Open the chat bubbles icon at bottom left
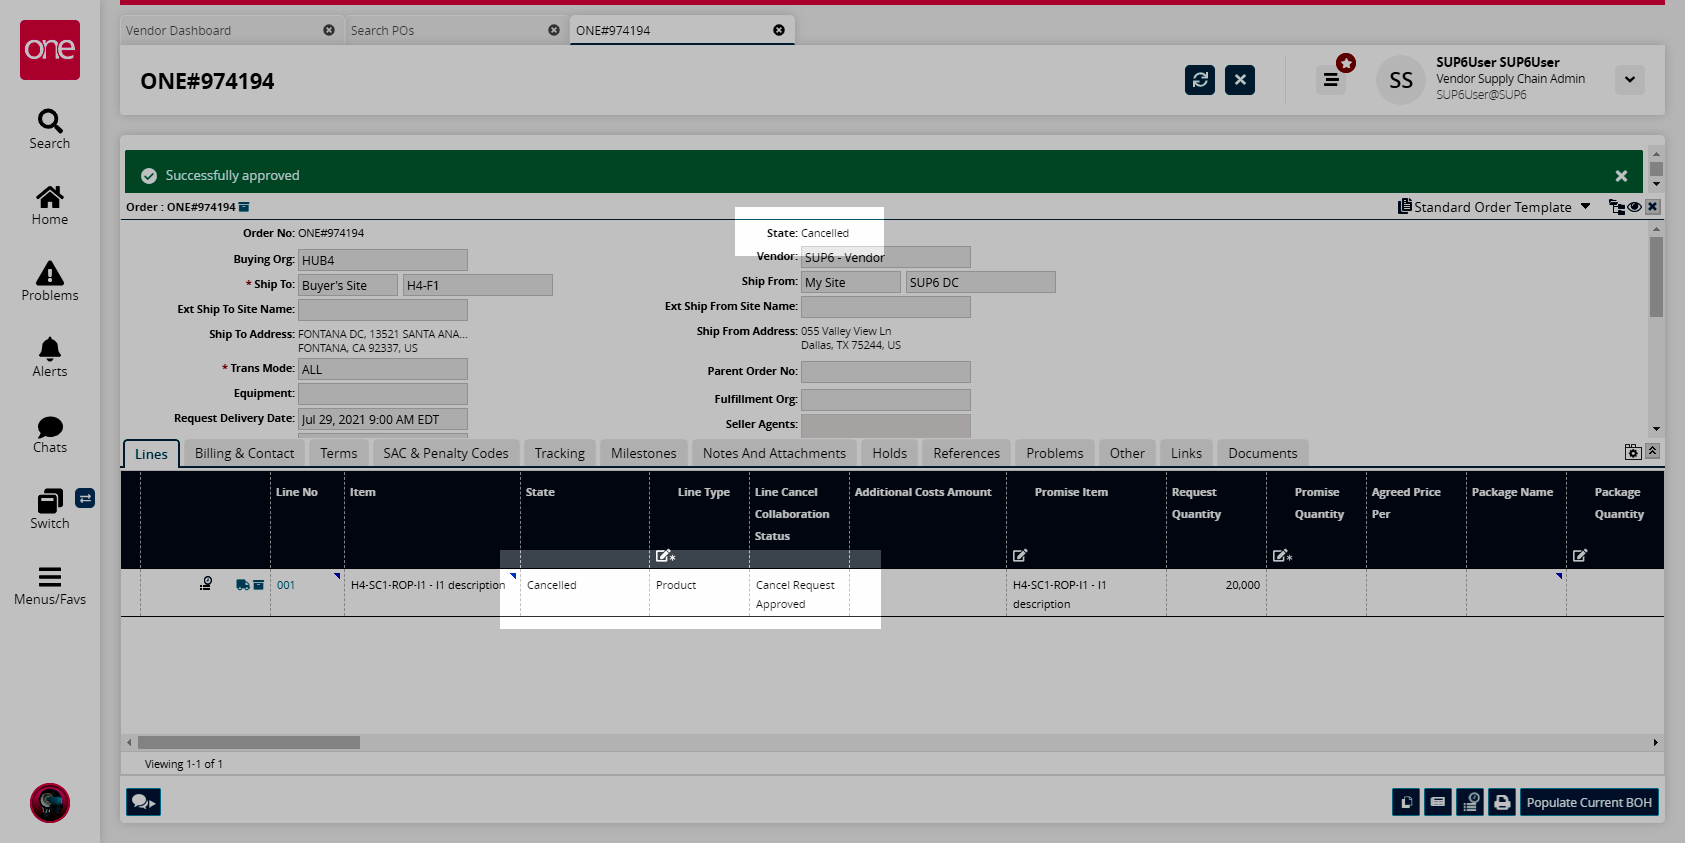The width and height of the screenshot is (1685, 843). click(x=143, y=802)
